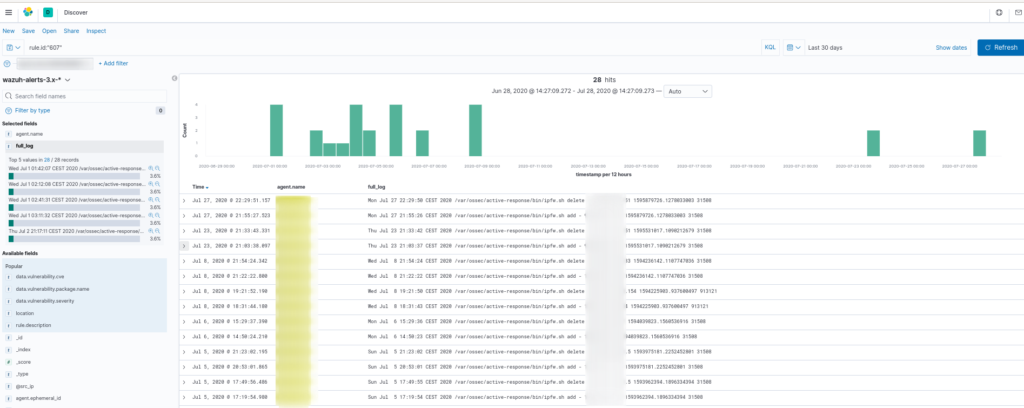Click the Refresh button

tap(1000, 48)
